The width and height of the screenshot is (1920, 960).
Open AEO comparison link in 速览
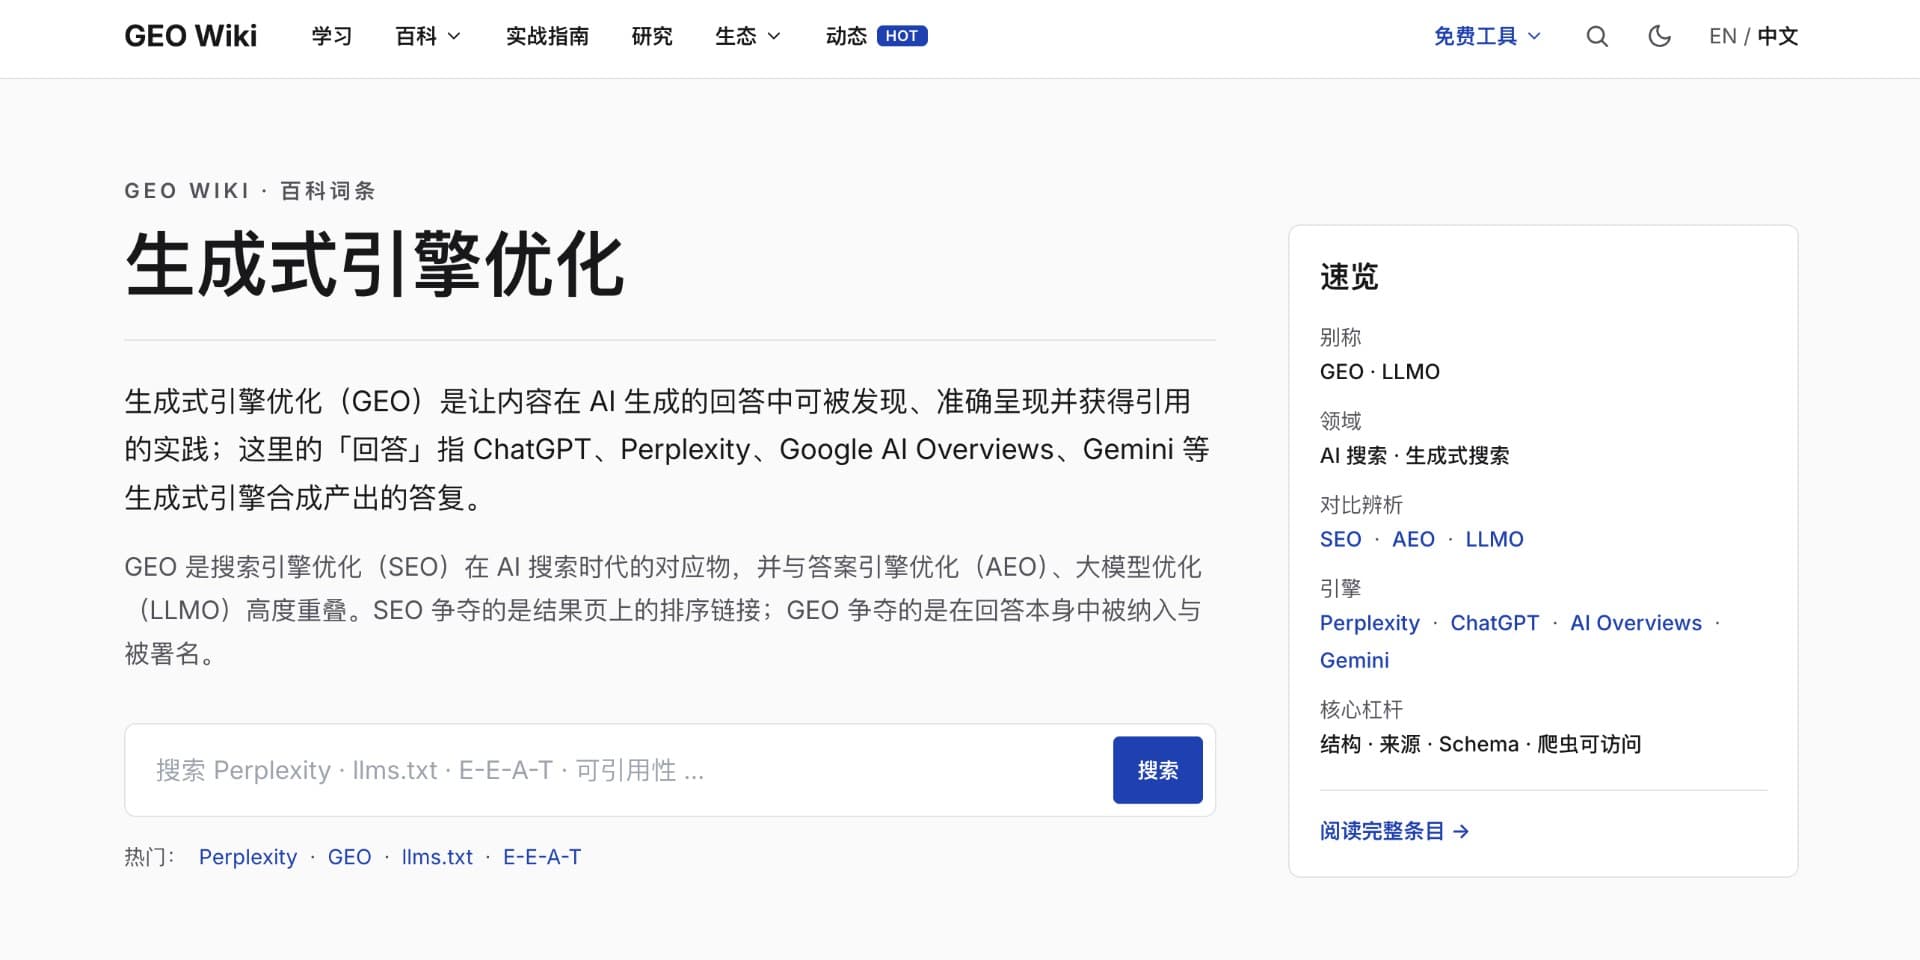click(1413, 539)
